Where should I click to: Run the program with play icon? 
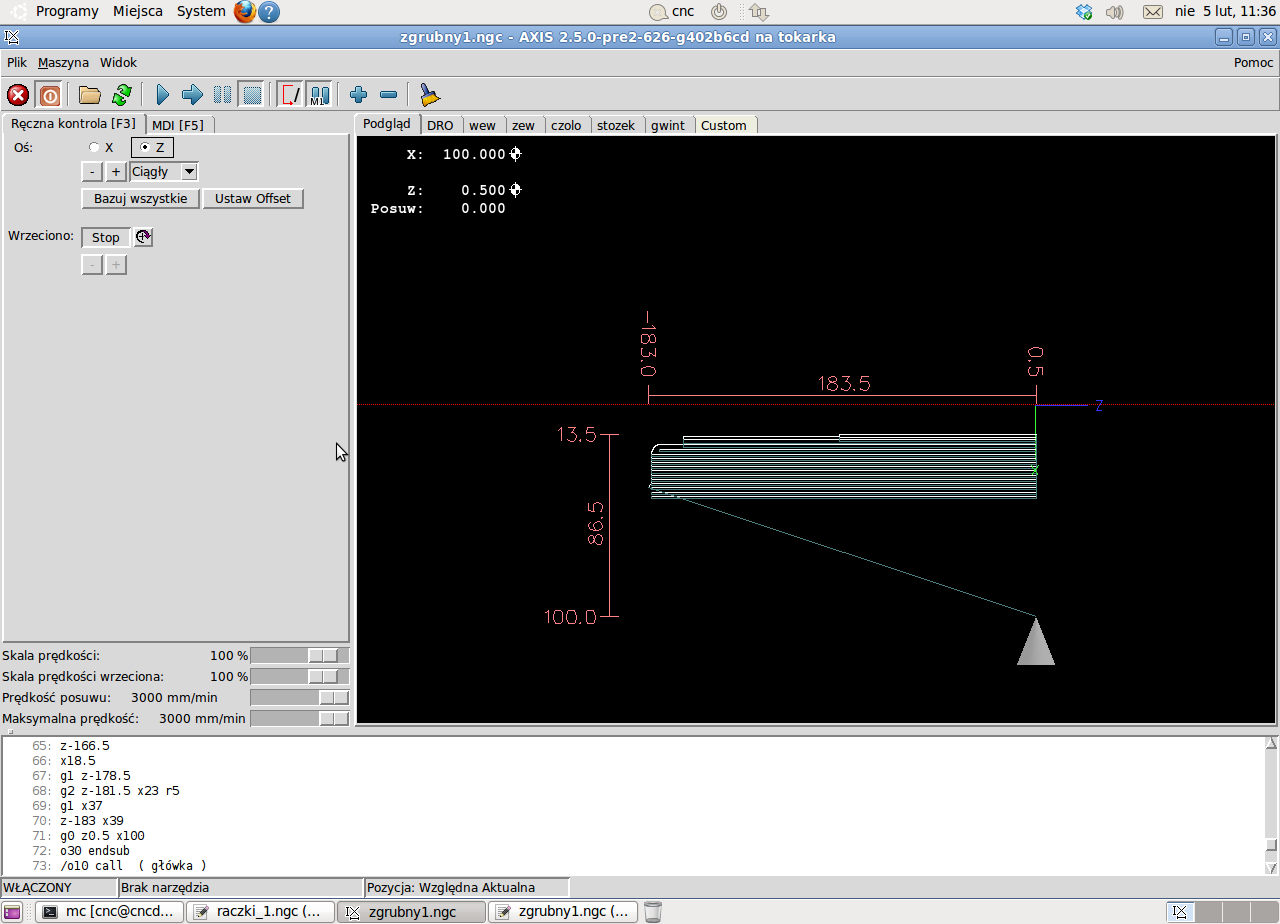pyautogui.click(x=163, y=95)
